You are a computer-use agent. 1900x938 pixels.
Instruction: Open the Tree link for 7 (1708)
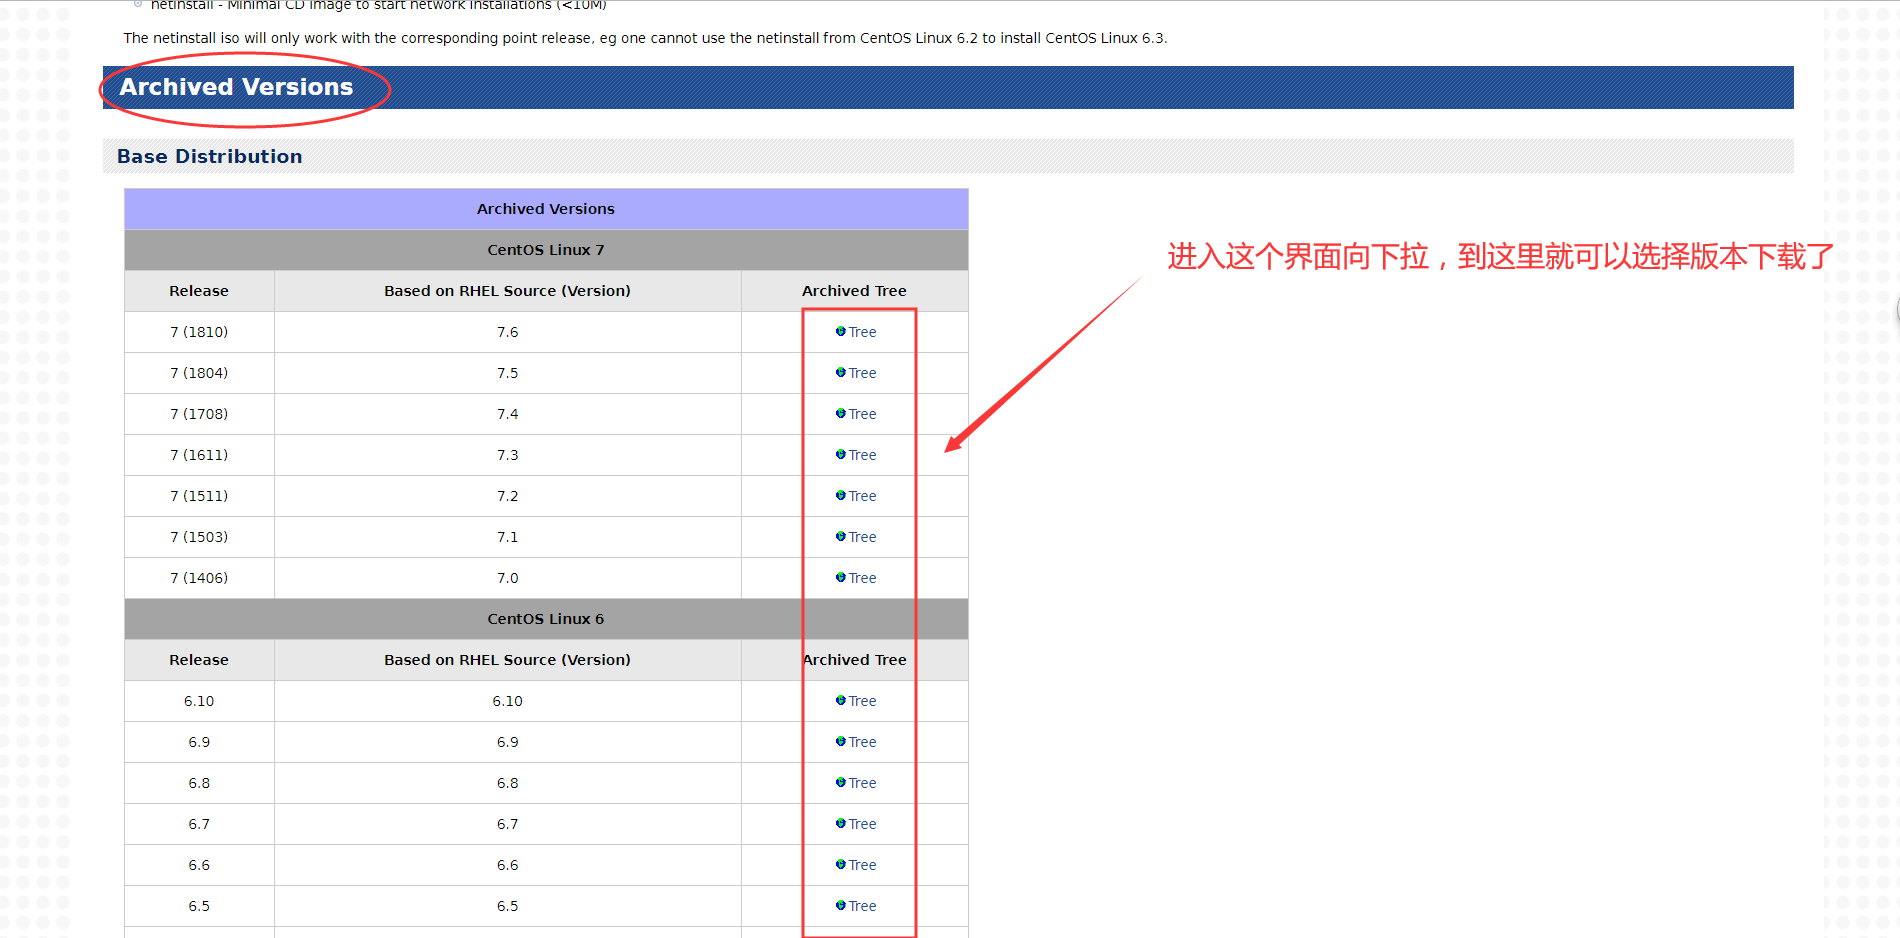[x=862, y=414]
